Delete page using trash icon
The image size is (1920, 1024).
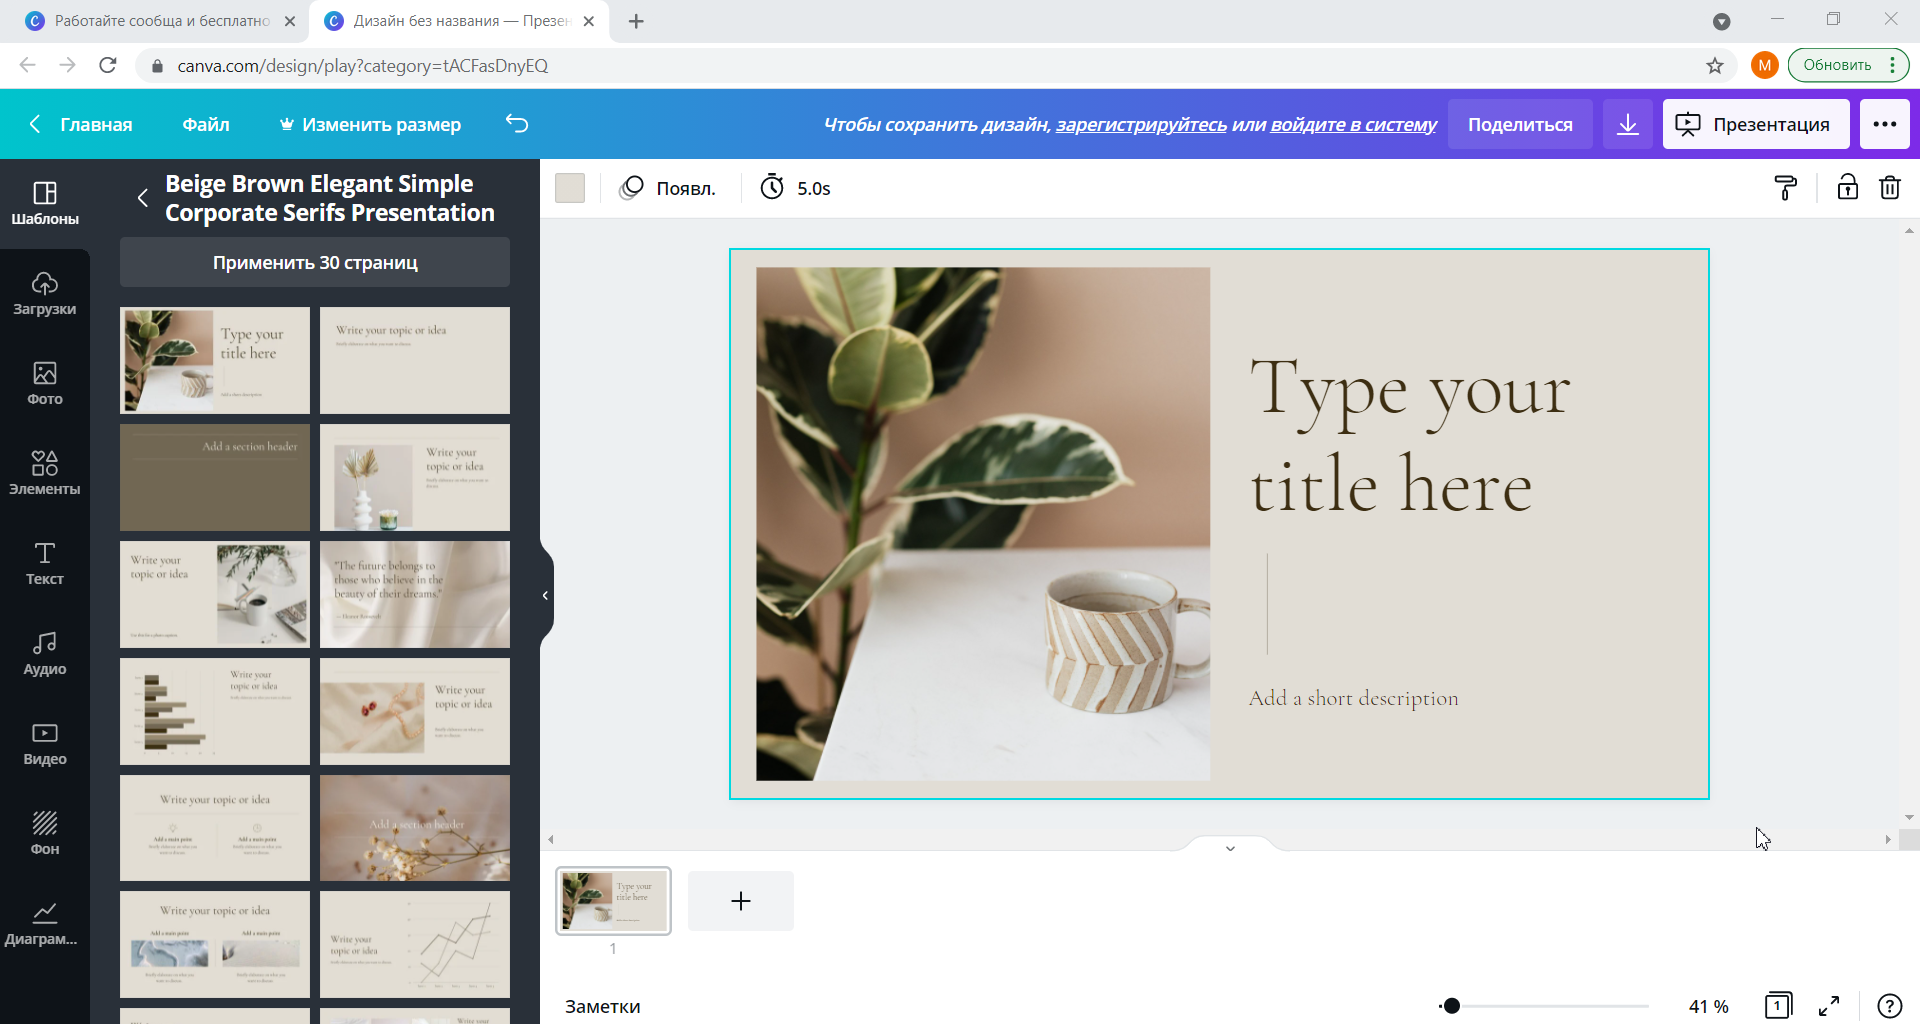pyautogui.click(x=1889, y=188)
